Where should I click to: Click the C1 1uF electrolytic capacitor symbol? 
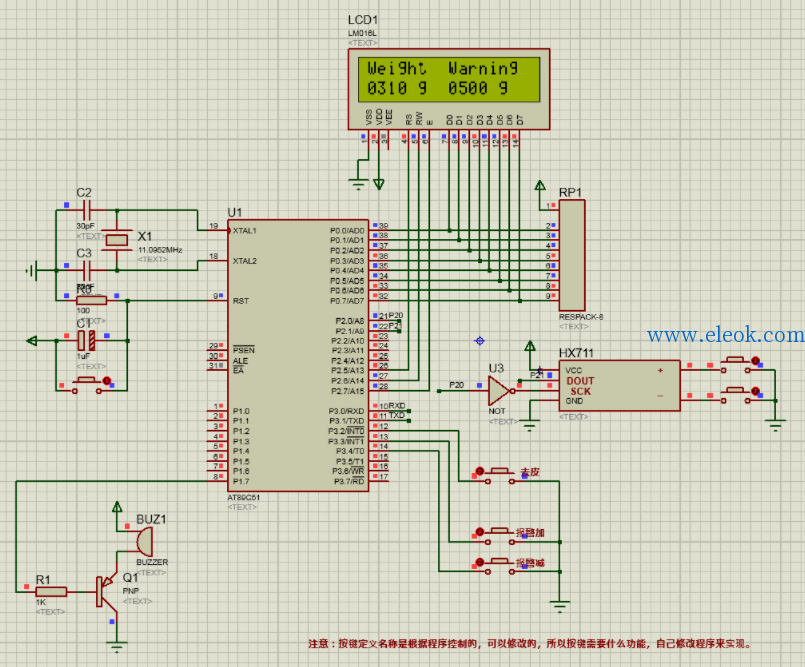pos(86,340)
